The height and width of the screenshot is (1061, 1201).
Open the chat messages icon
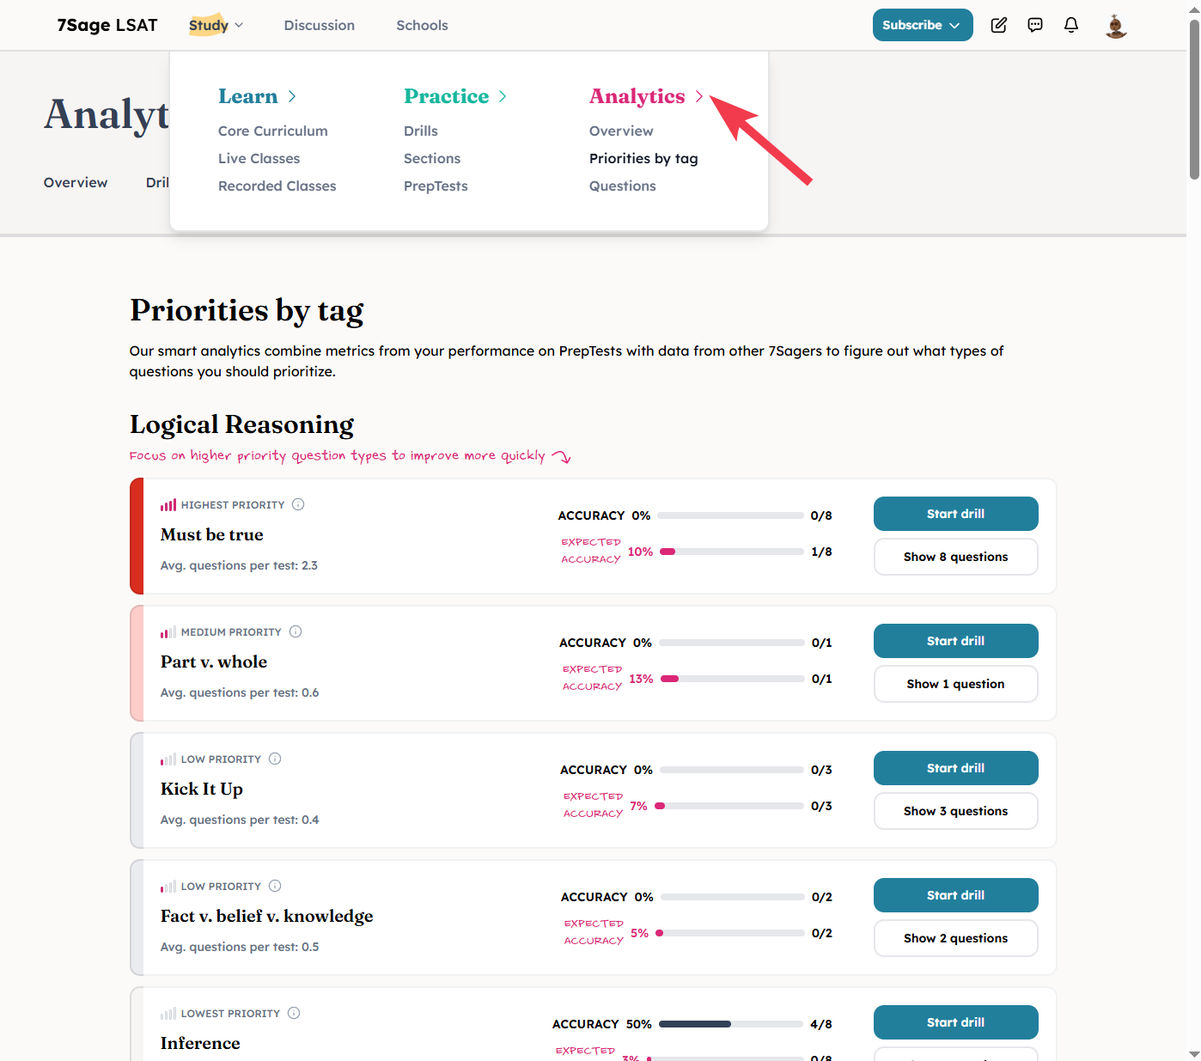point(1035,25)
